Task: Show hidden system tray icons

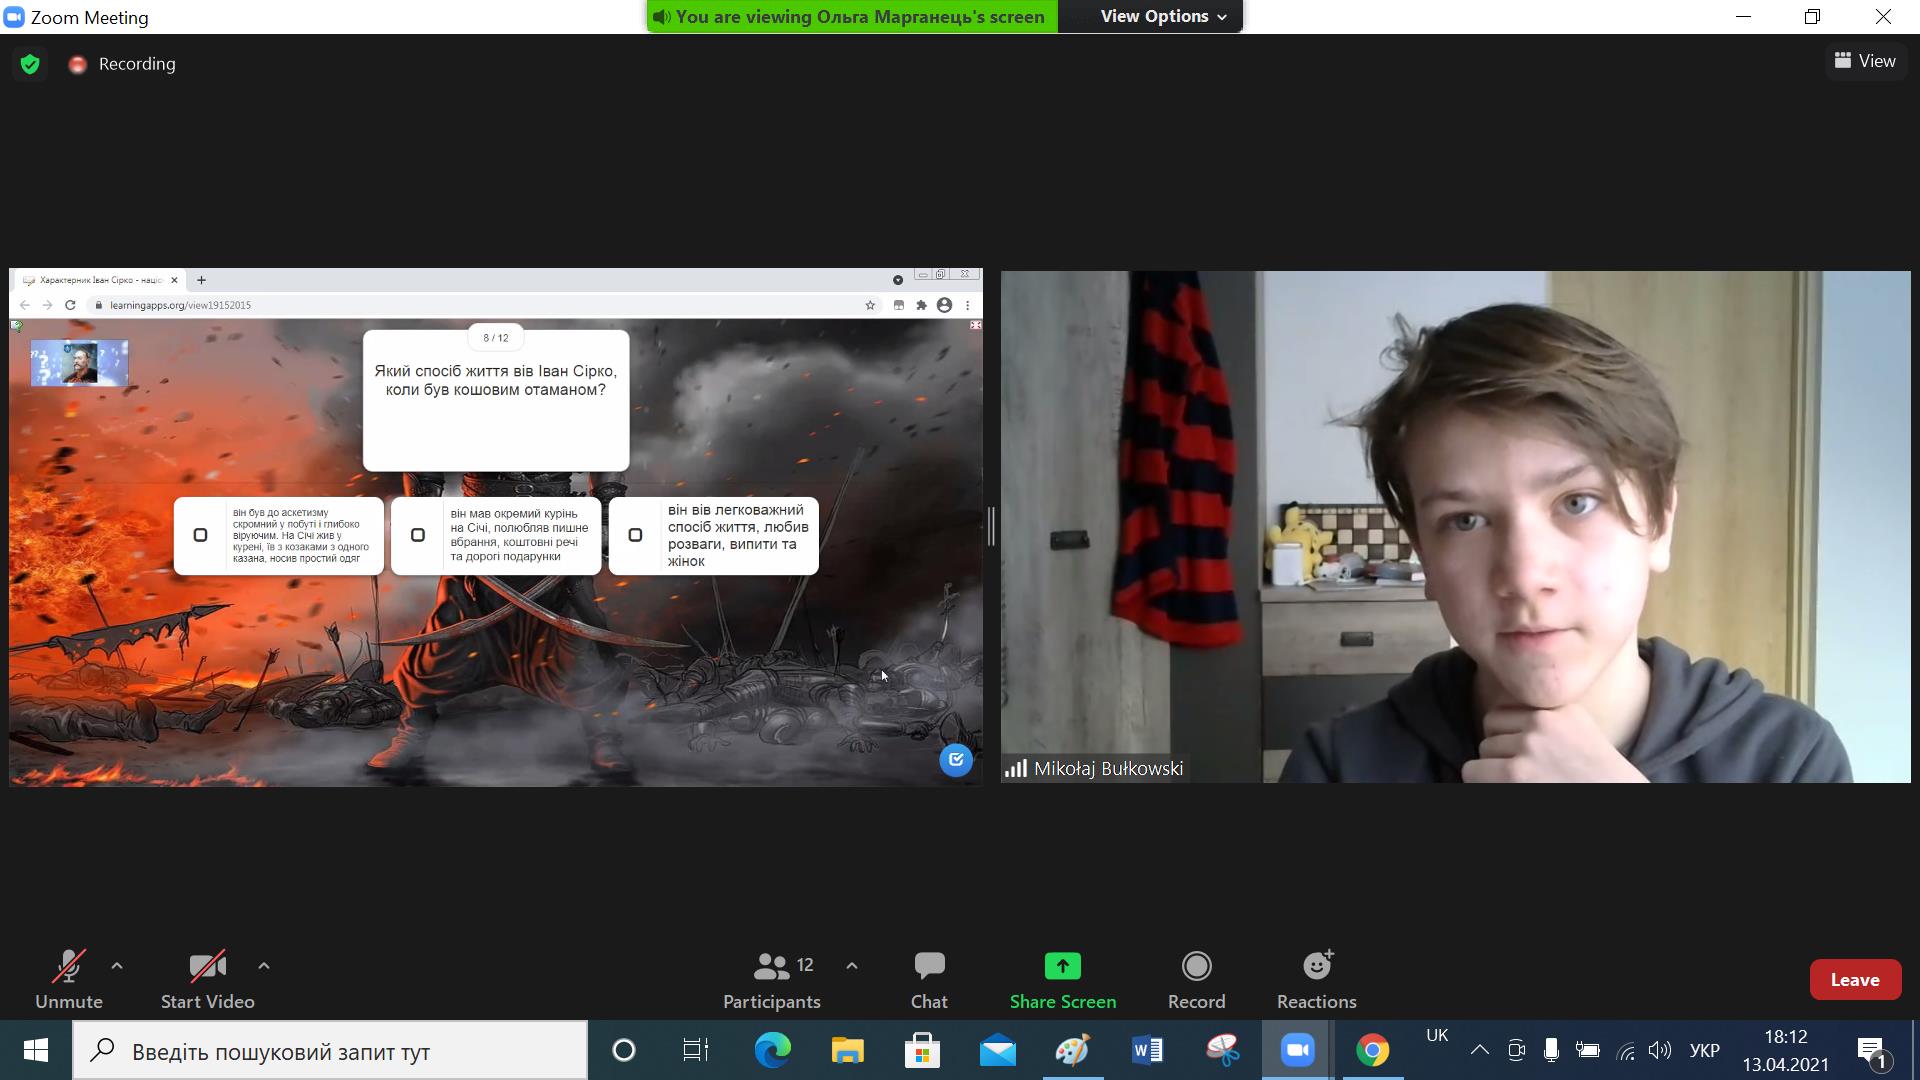Action: [1480, 1050]
